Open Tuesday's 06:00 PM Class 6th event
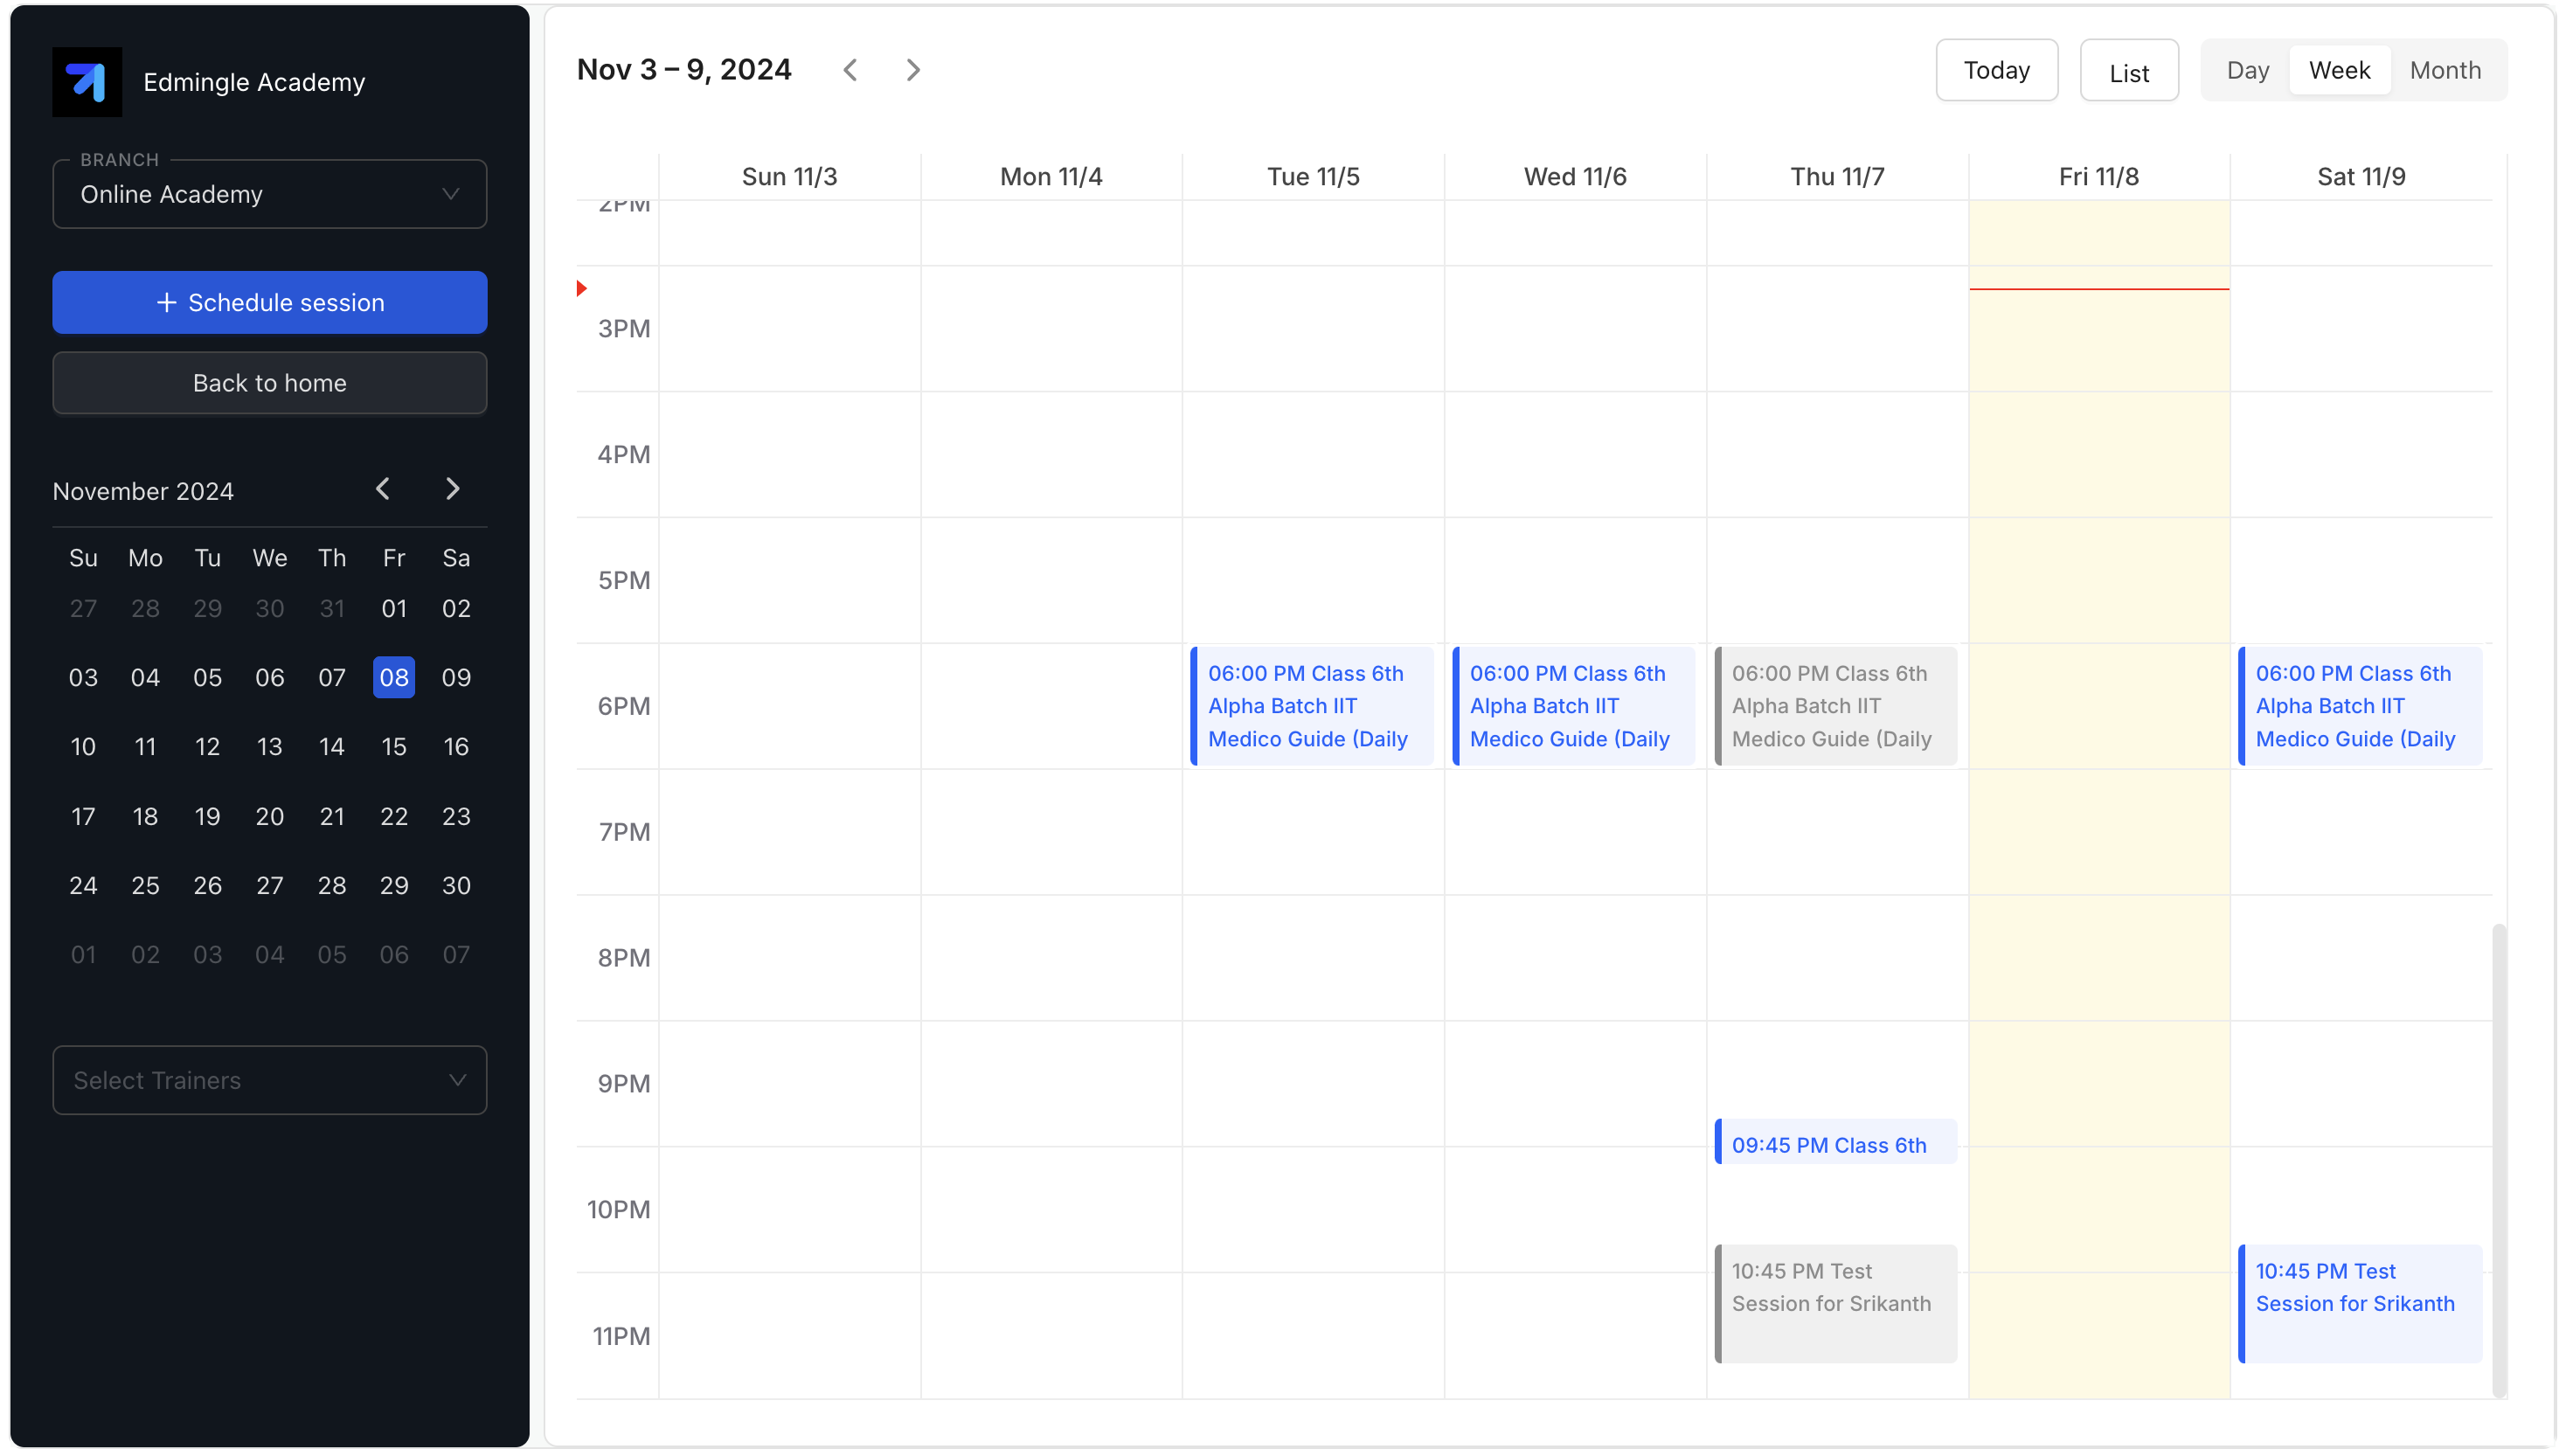The width and height of the screenshot is (2559, 1456). pos(1312,706)
